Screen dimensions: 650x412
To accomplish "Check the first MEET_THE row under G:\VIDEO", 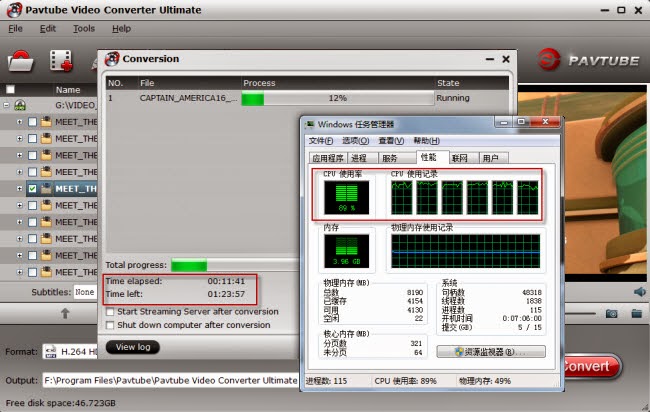I will (32, 122).
